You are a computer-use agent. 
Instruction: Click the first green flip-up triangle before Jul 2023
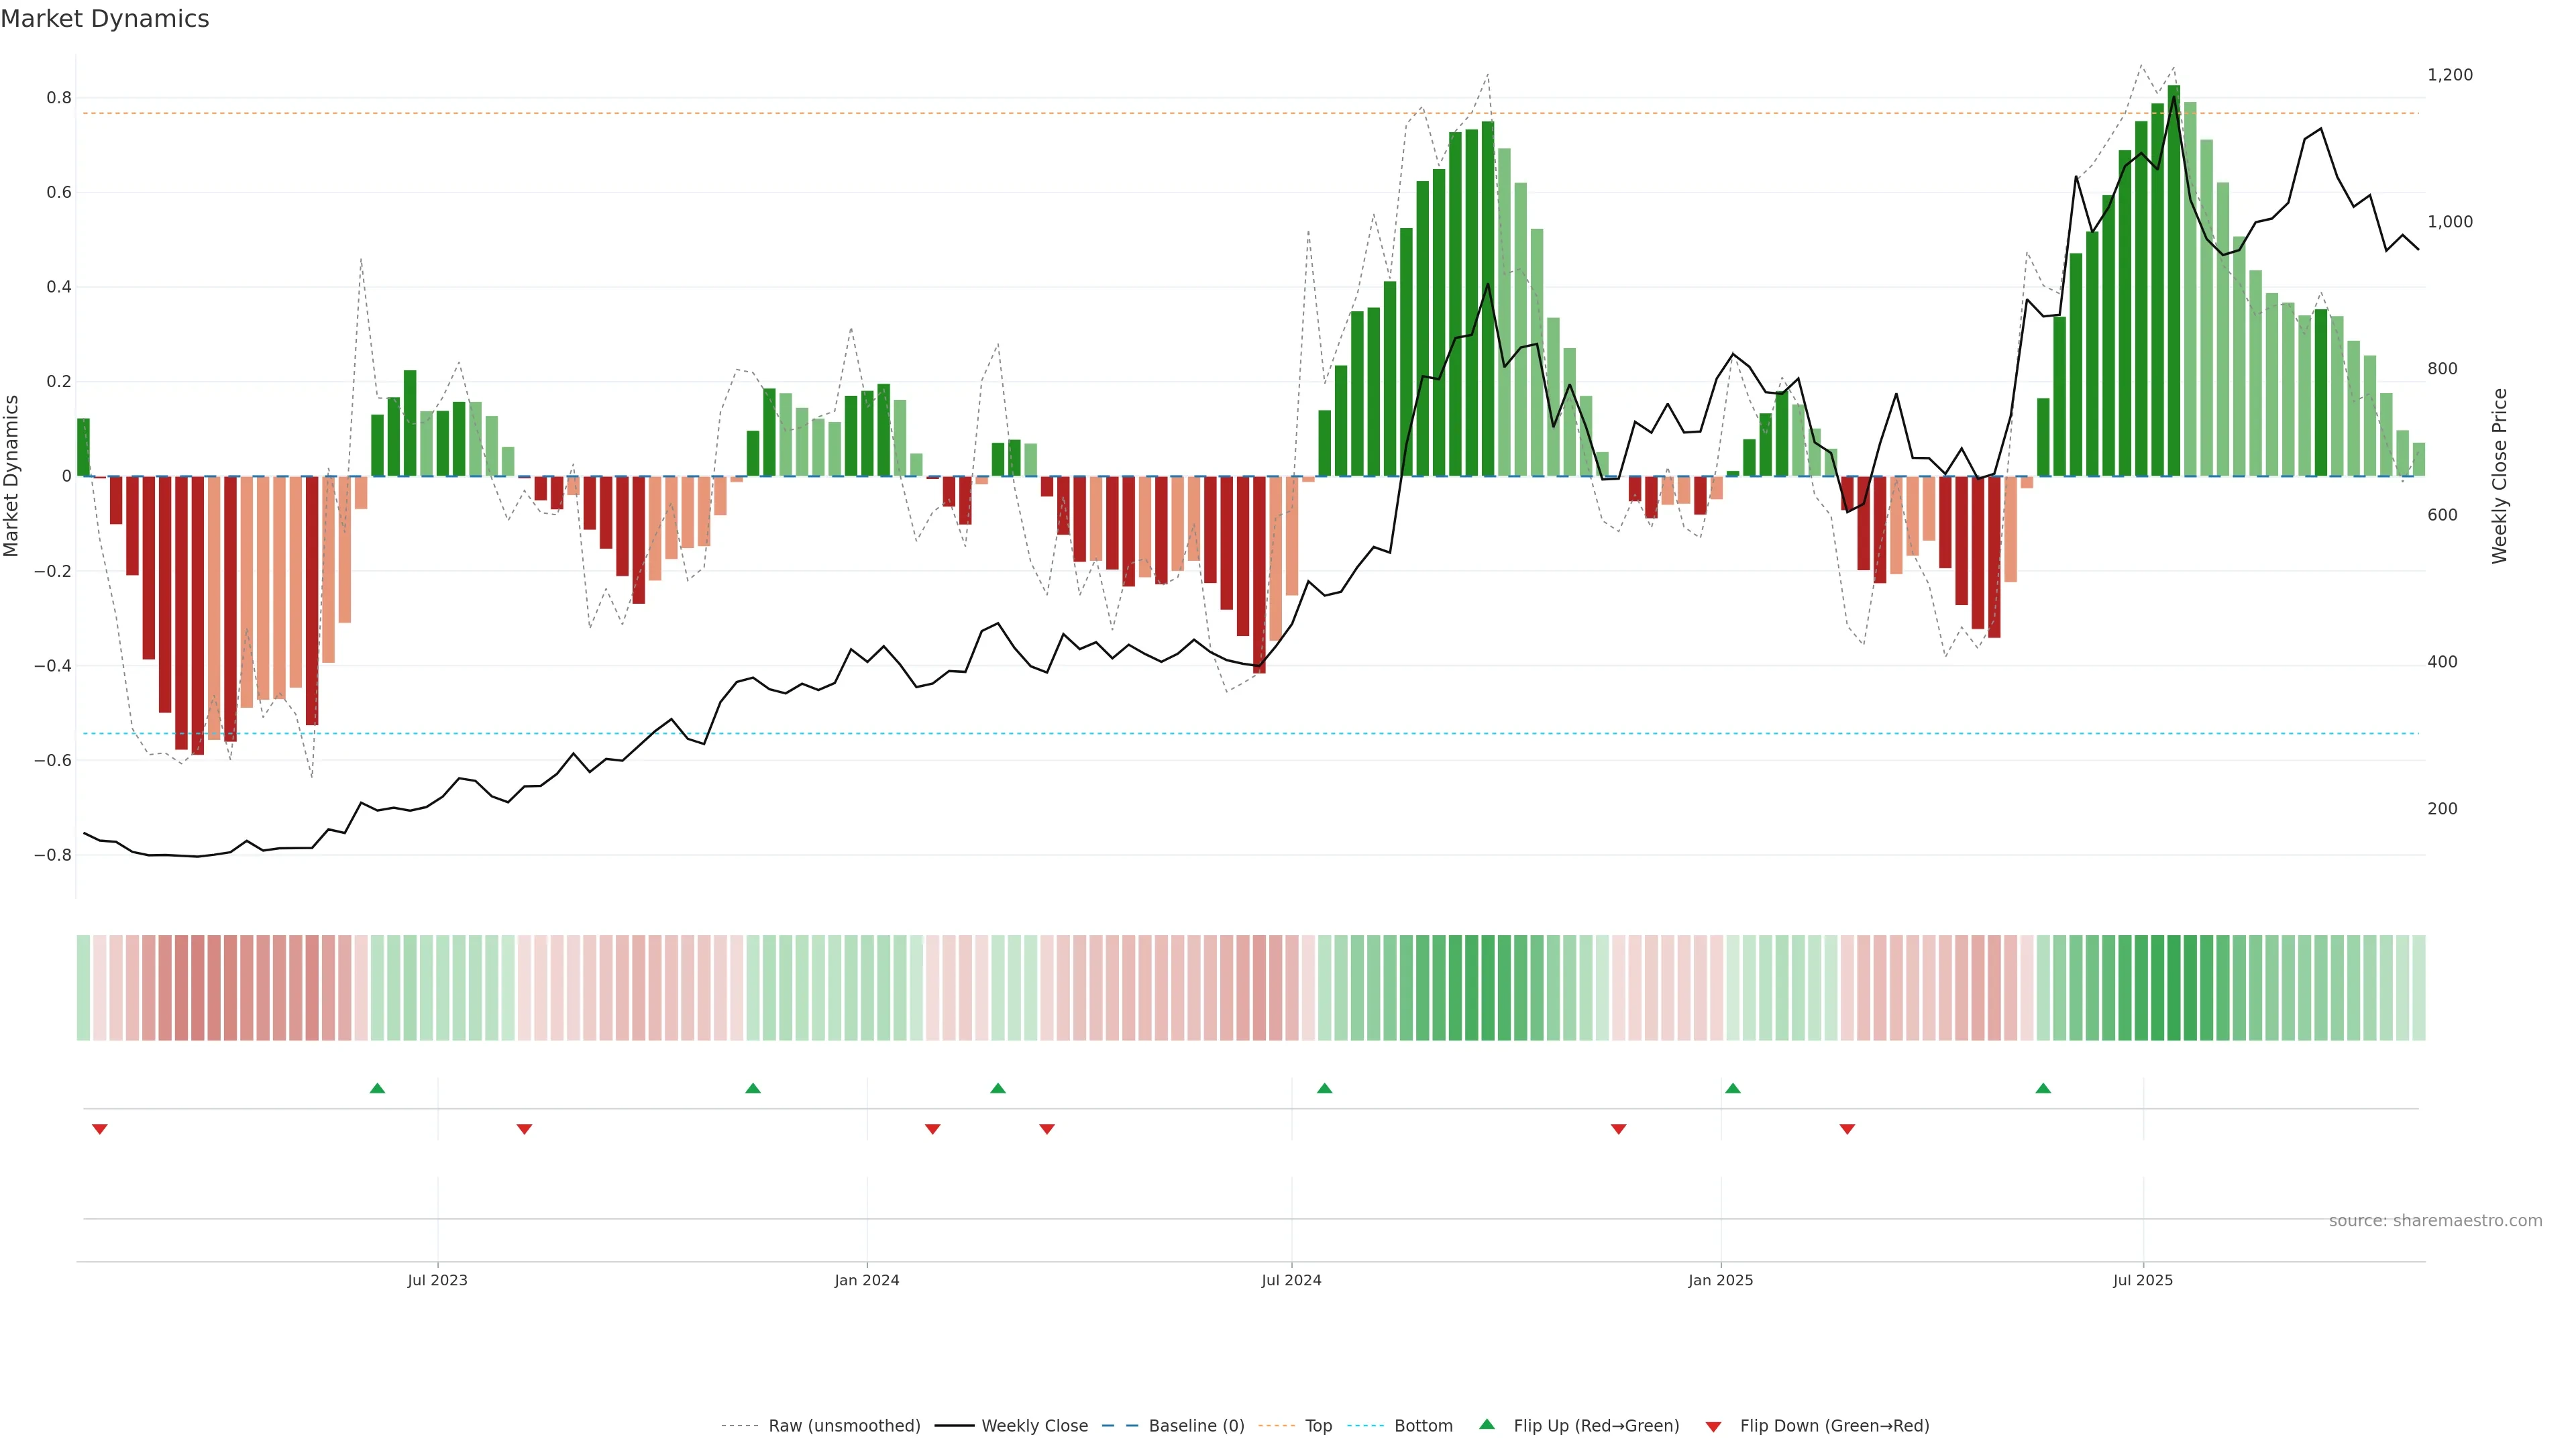[x=377, y=1088]
